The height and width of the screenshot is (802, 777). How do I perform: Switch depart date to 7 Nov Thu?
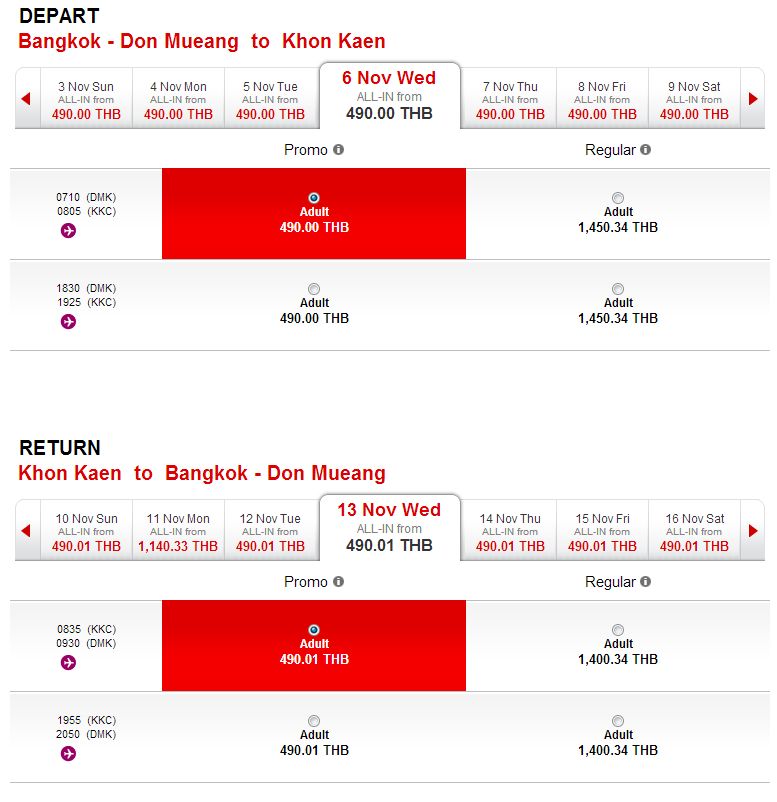point(510,100)
